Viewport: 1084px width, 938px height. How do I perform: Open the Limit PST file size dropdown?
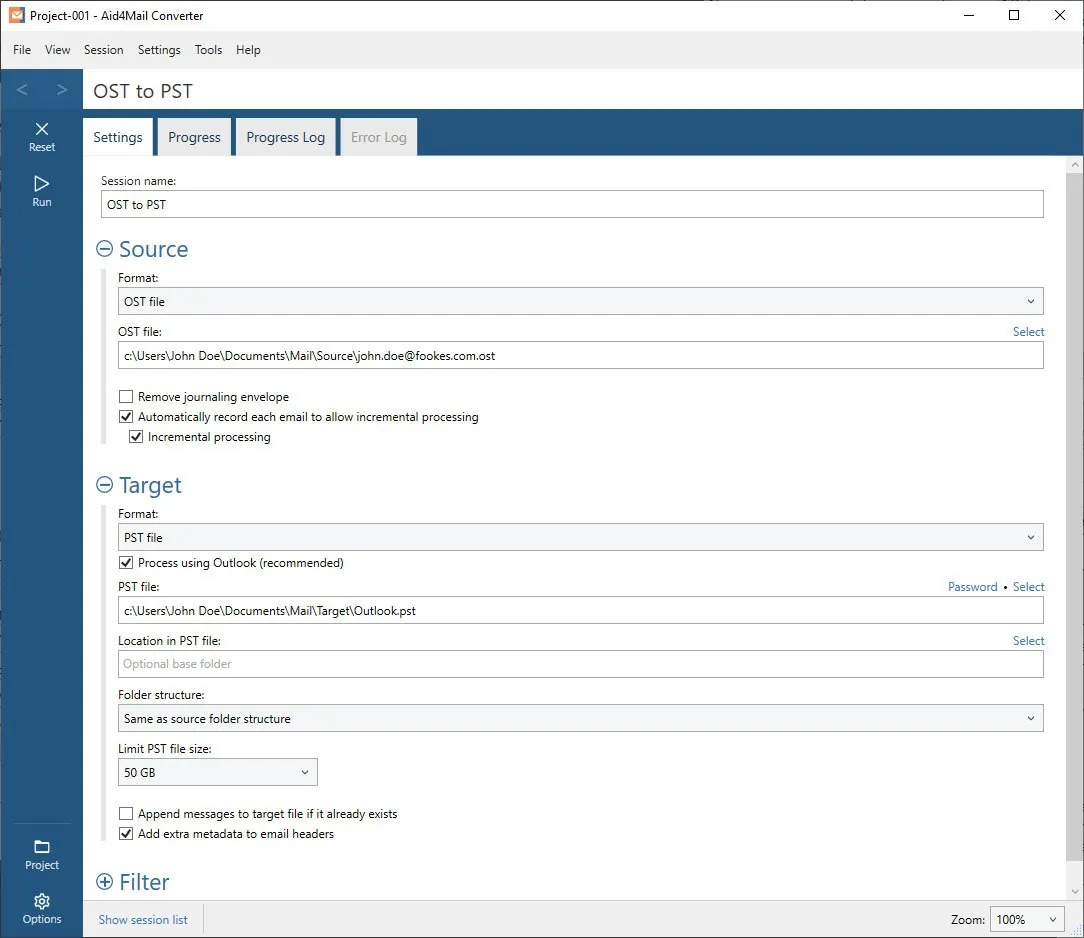[x=217, y=772]
